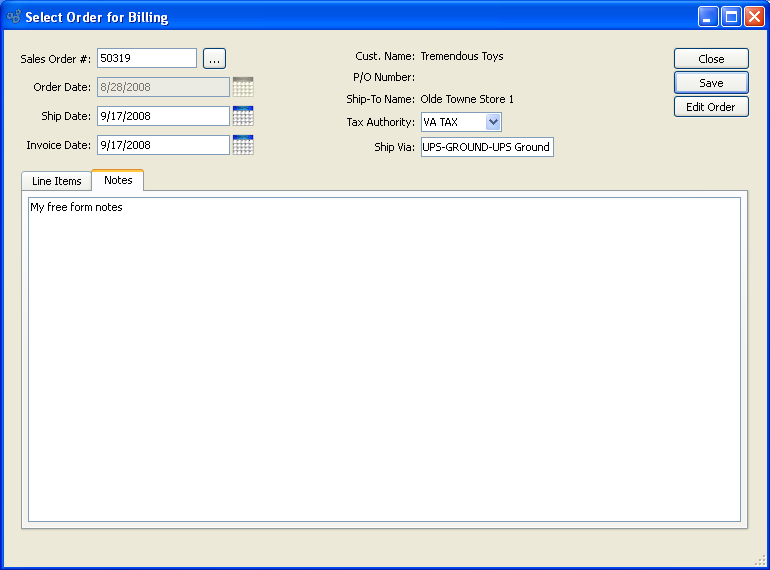Click into the Ship Date field
This screenshot has width=770, height=570.
(x=163, y=116)
